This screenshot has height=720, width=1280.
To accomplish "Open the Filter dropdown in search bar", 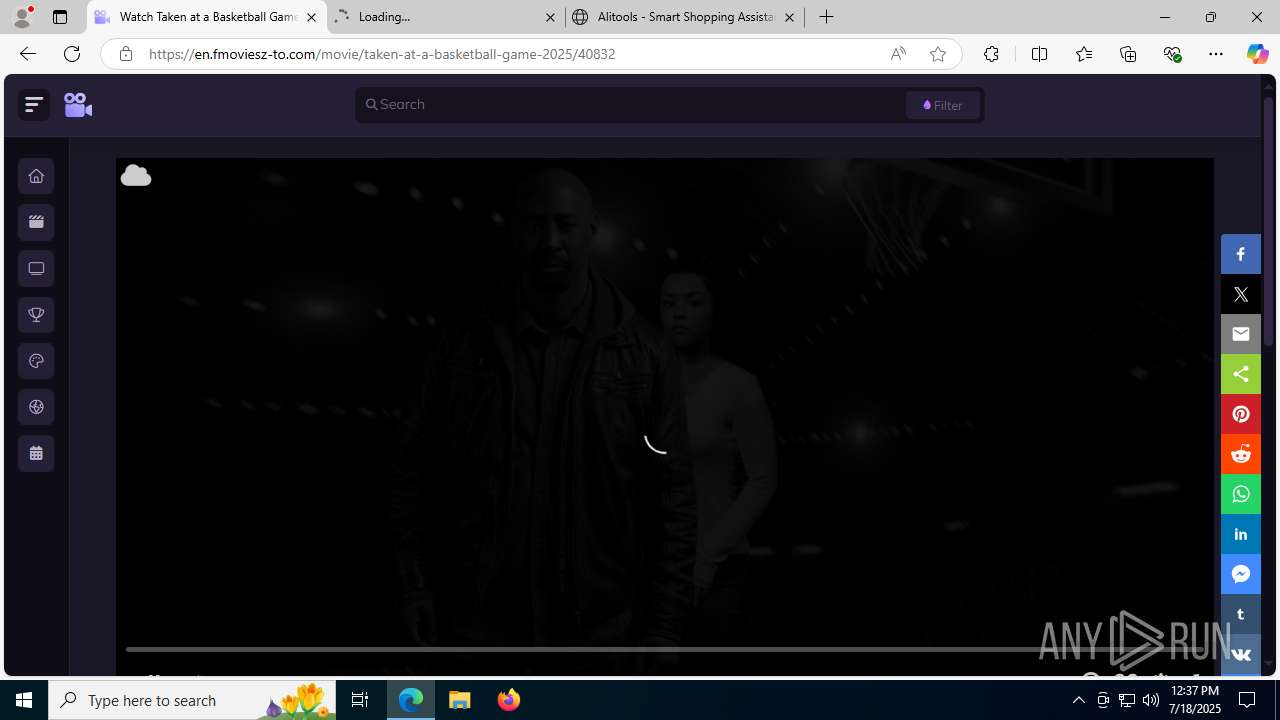I will 943,105.
